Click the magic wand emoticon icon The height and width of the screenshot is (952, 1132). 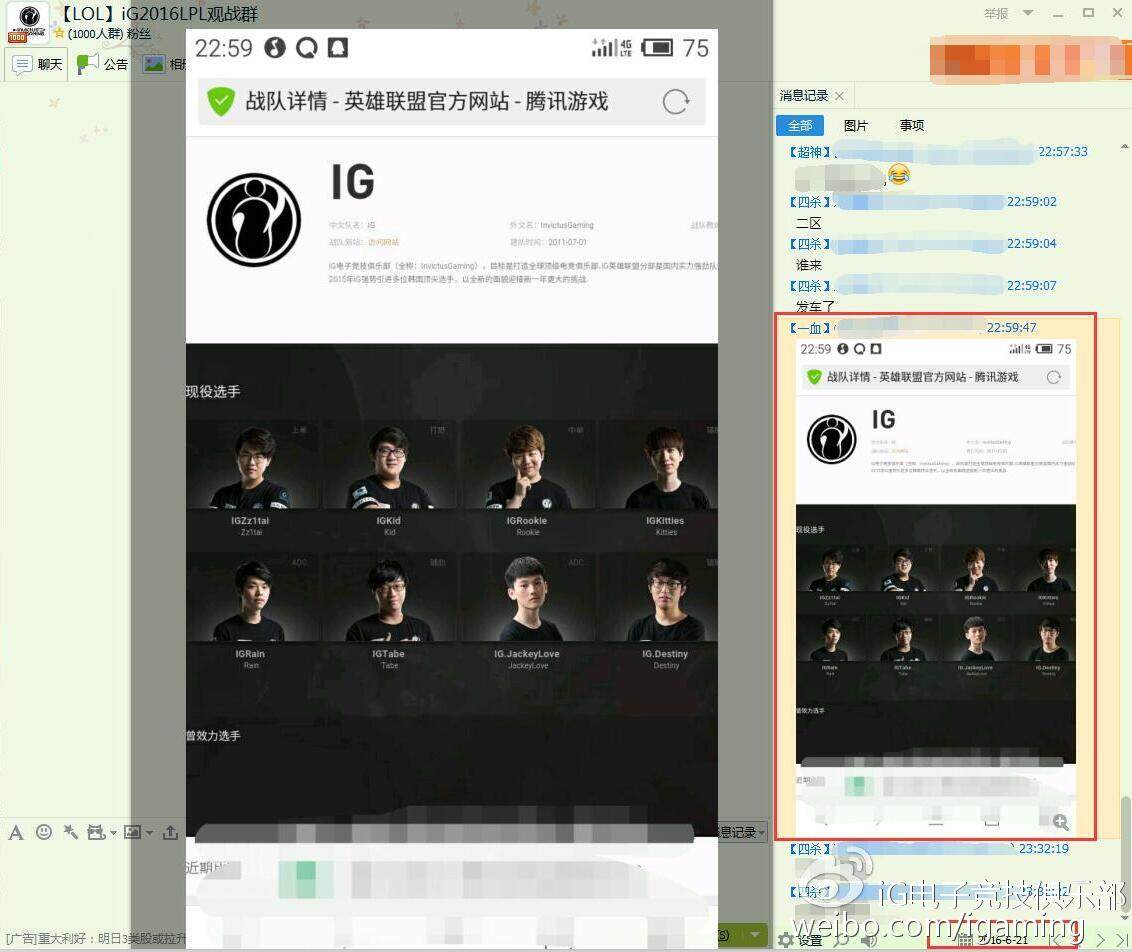[x=70, y=833]
